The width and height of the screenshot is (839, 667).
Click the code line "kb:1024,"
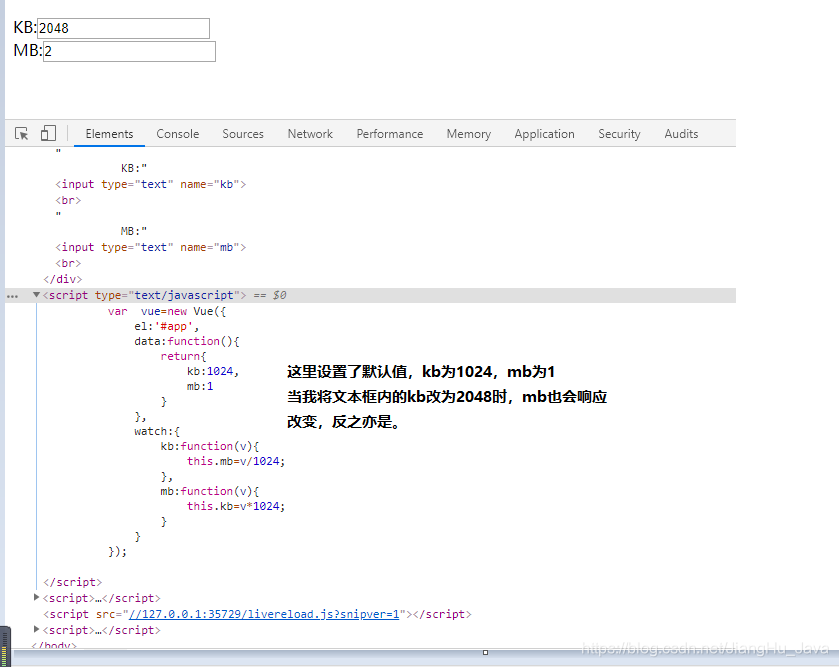pos(213,371)
